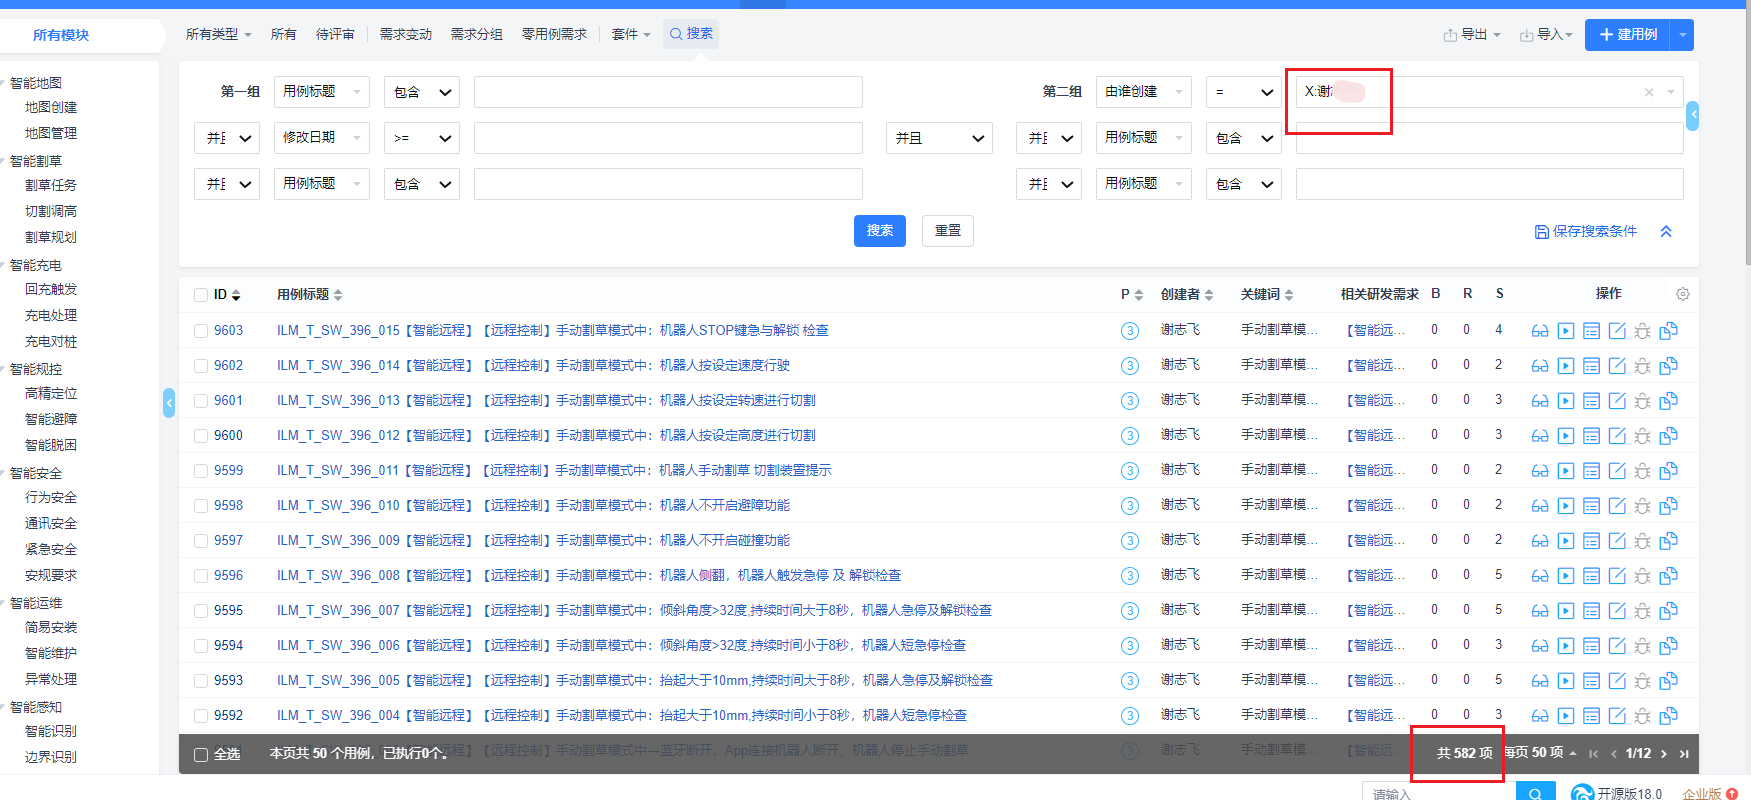Screen dimensions: 1751x800
Task: Select checkbox for case 9592
Action: click(201, 716)
